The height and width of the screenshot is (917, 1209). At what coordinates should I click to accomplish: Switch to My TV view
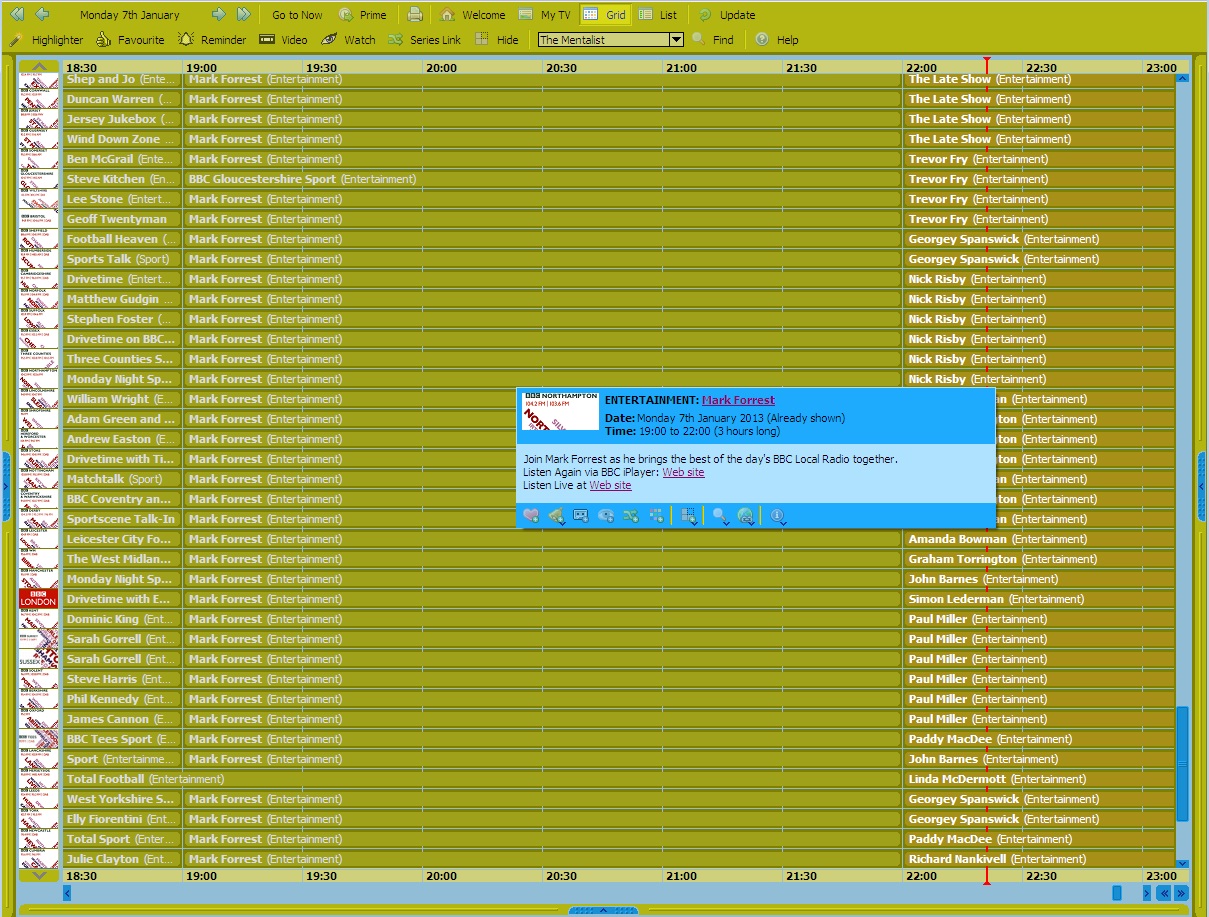click(x=545, y=15)
